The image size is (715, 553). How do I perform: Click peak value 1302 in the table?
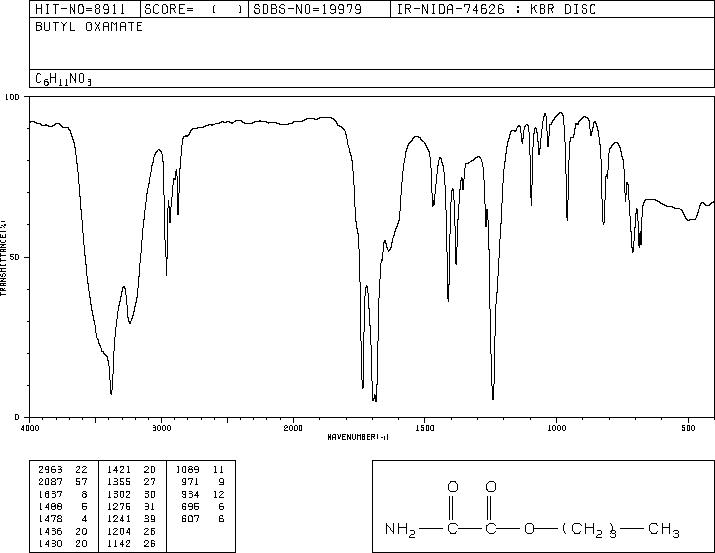pyautogui.click(x=119, y=494)
